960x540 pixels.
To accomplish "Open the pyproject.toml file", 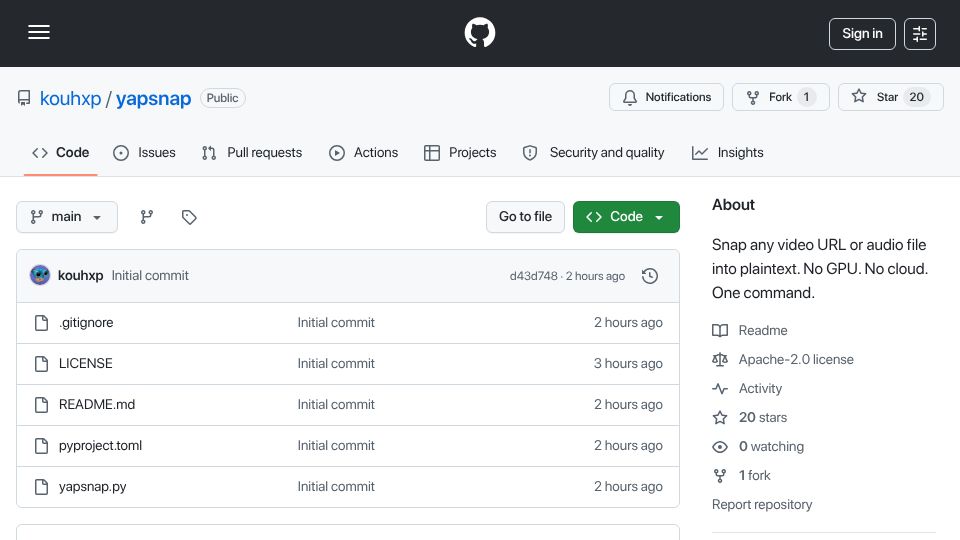I will pyautogui.click(x=100, y=446).
